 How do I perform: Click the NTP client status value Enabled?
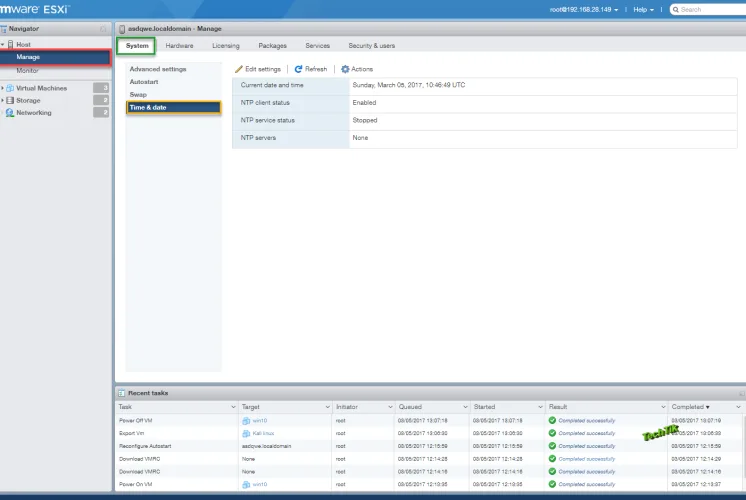364,103
